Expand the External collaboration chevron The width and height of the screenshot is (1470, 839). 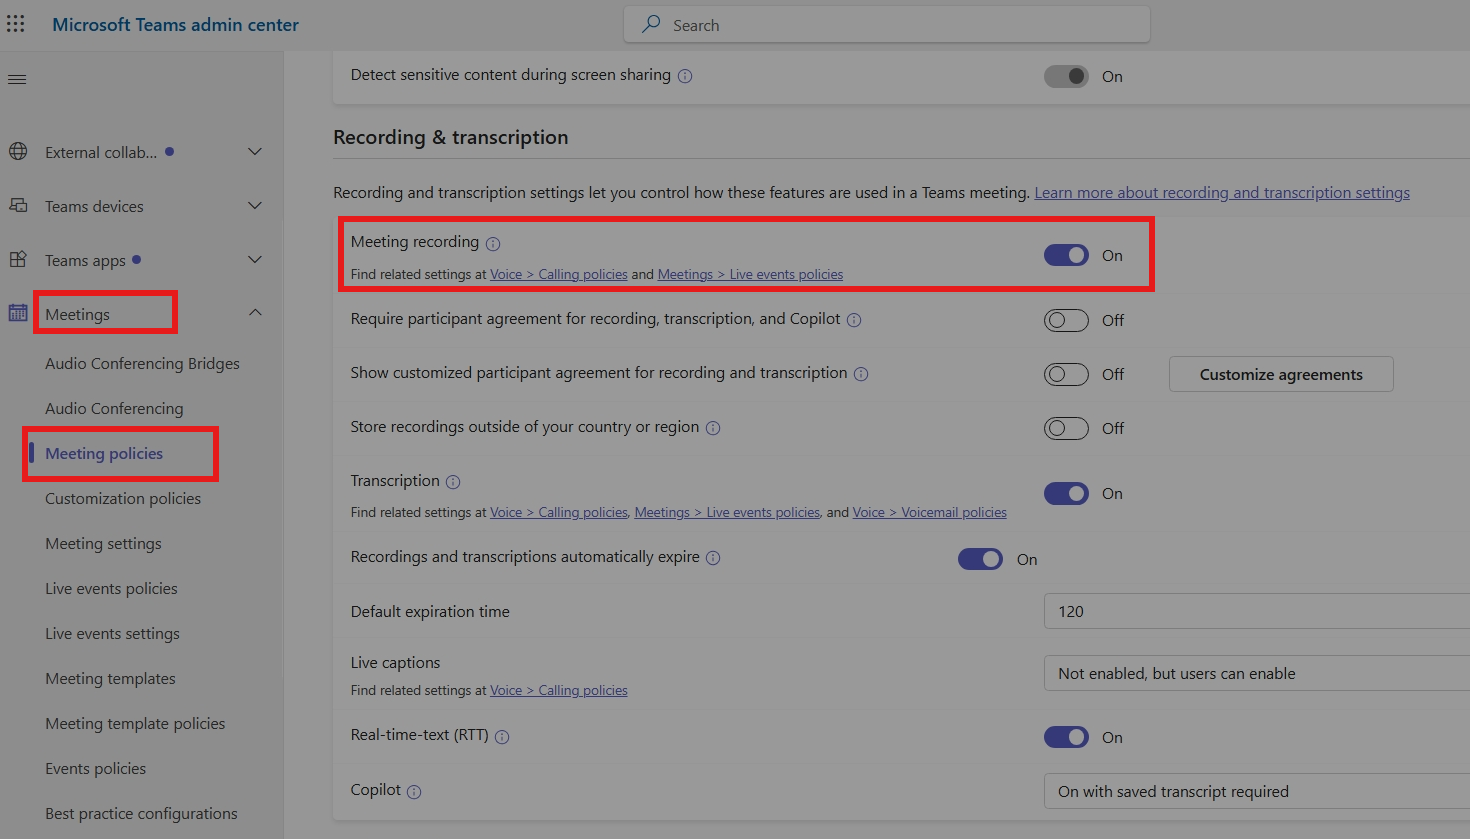point(255,152)
